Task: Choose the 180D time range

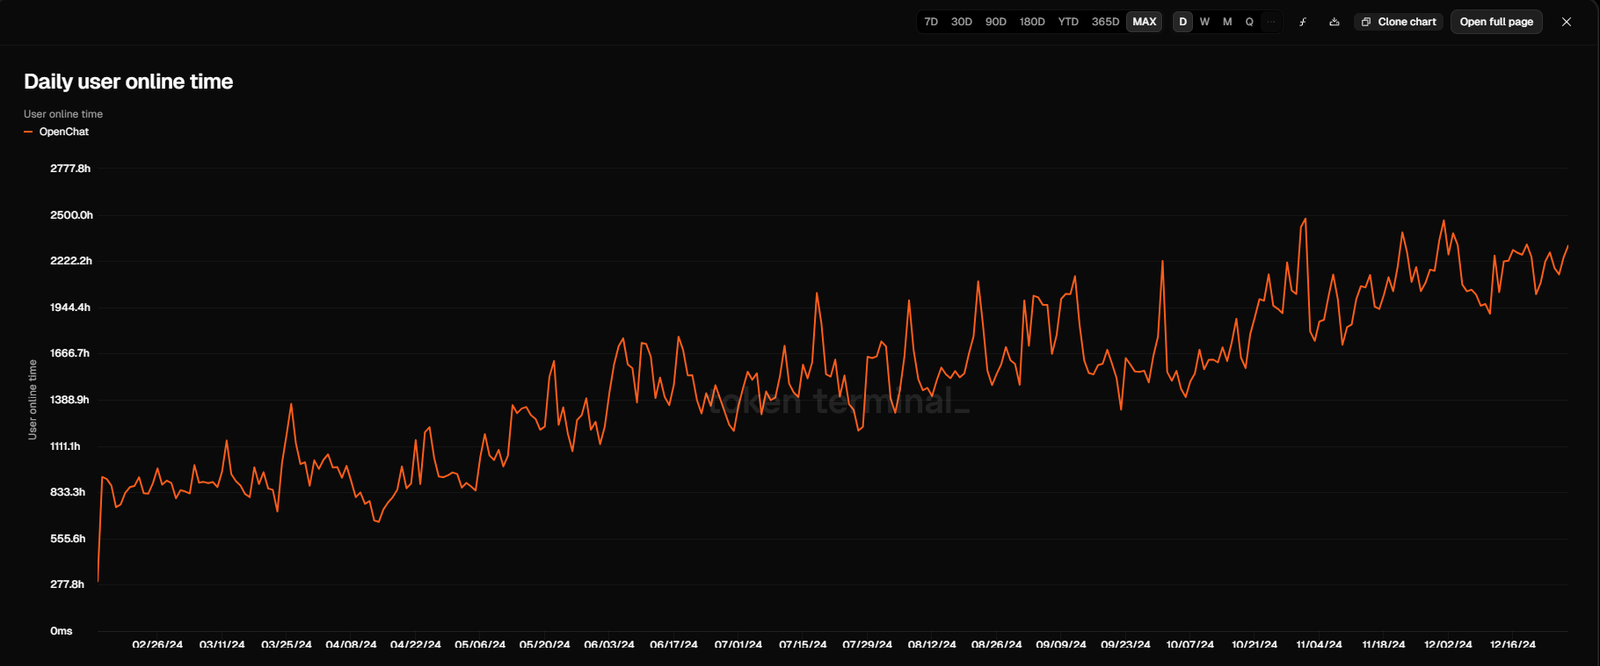Action: (1032, 22)
